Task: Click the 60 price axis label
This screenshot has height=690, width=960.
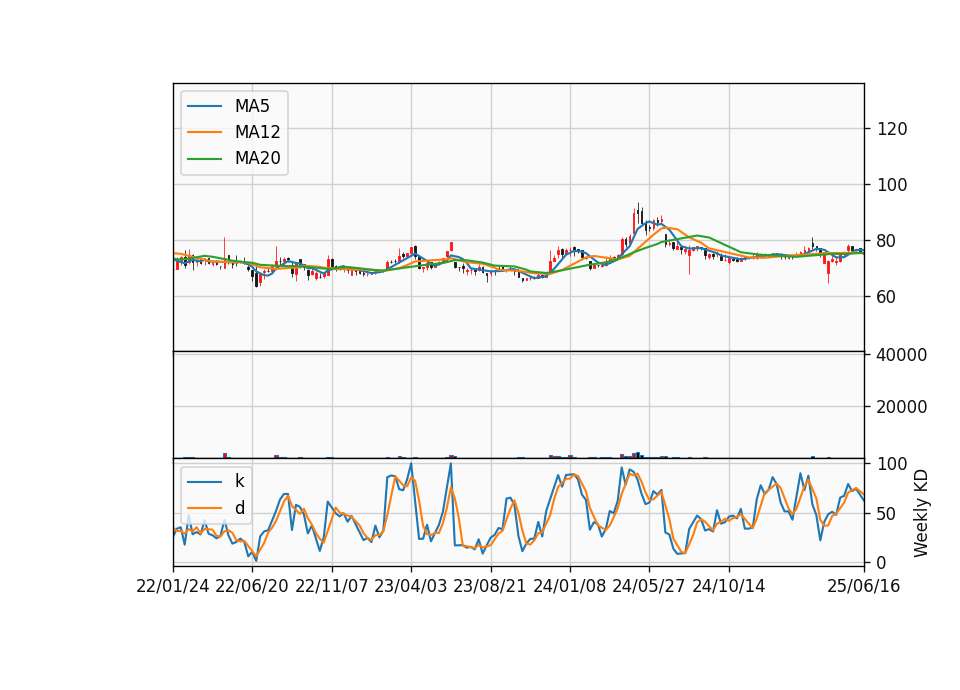Action: point(887,297)
